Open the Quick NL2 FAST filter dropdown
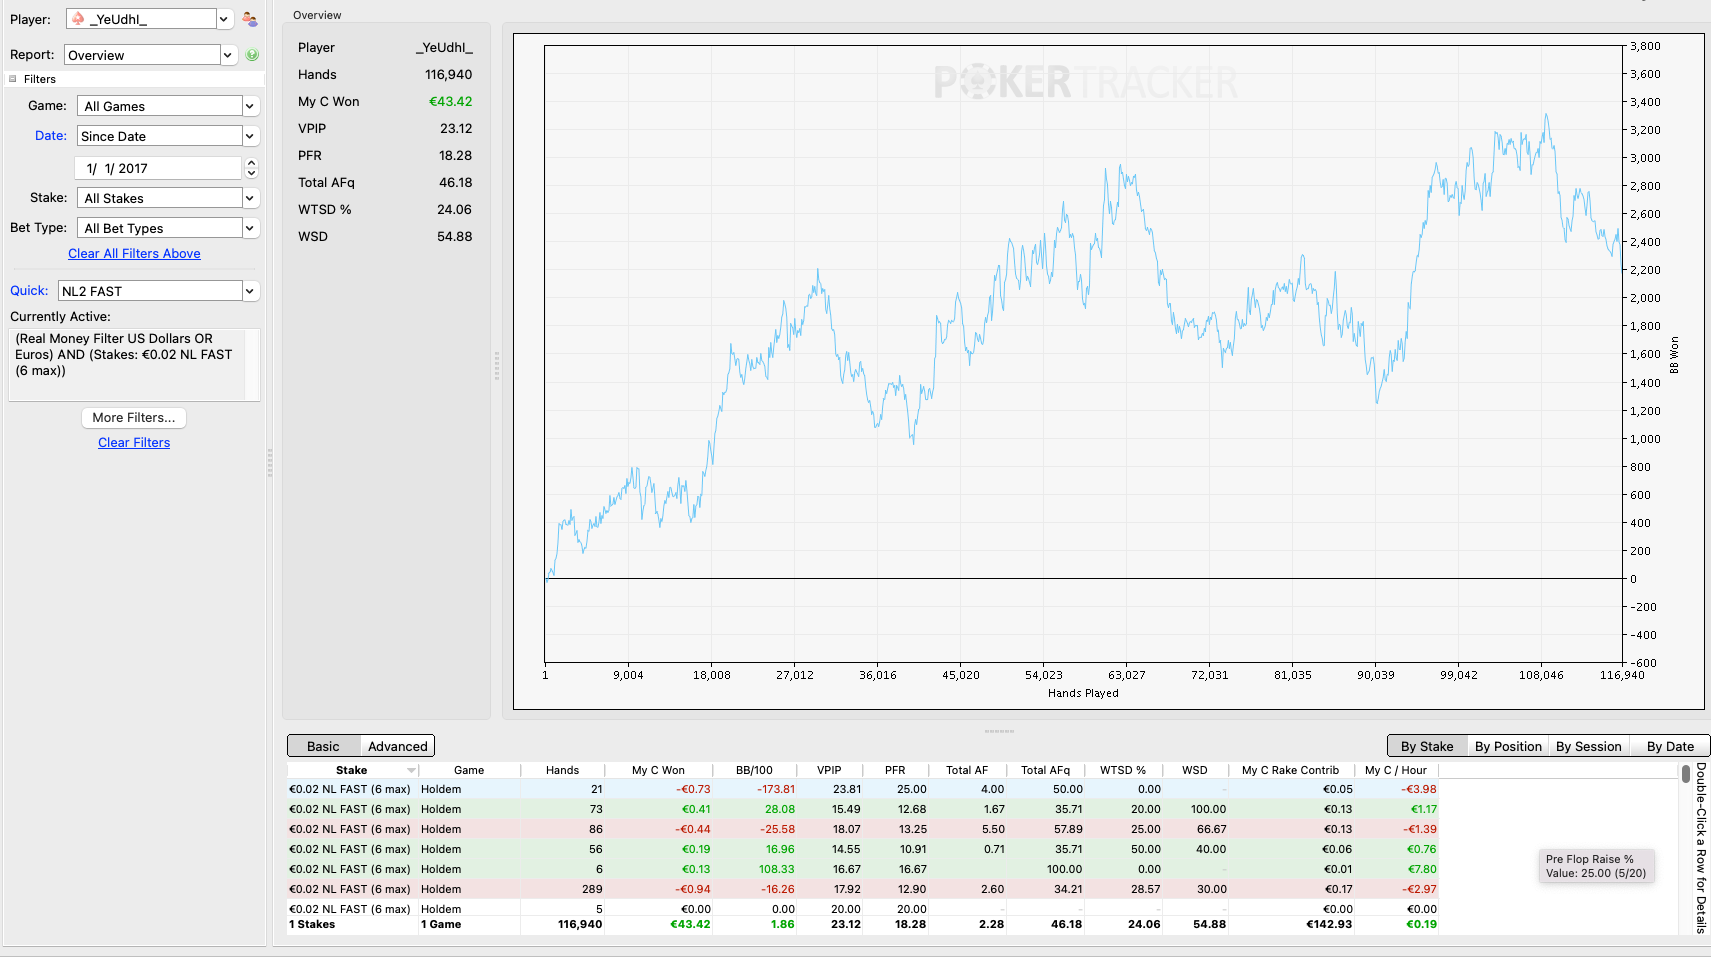 pyautogui.click(x=250, y=291)
